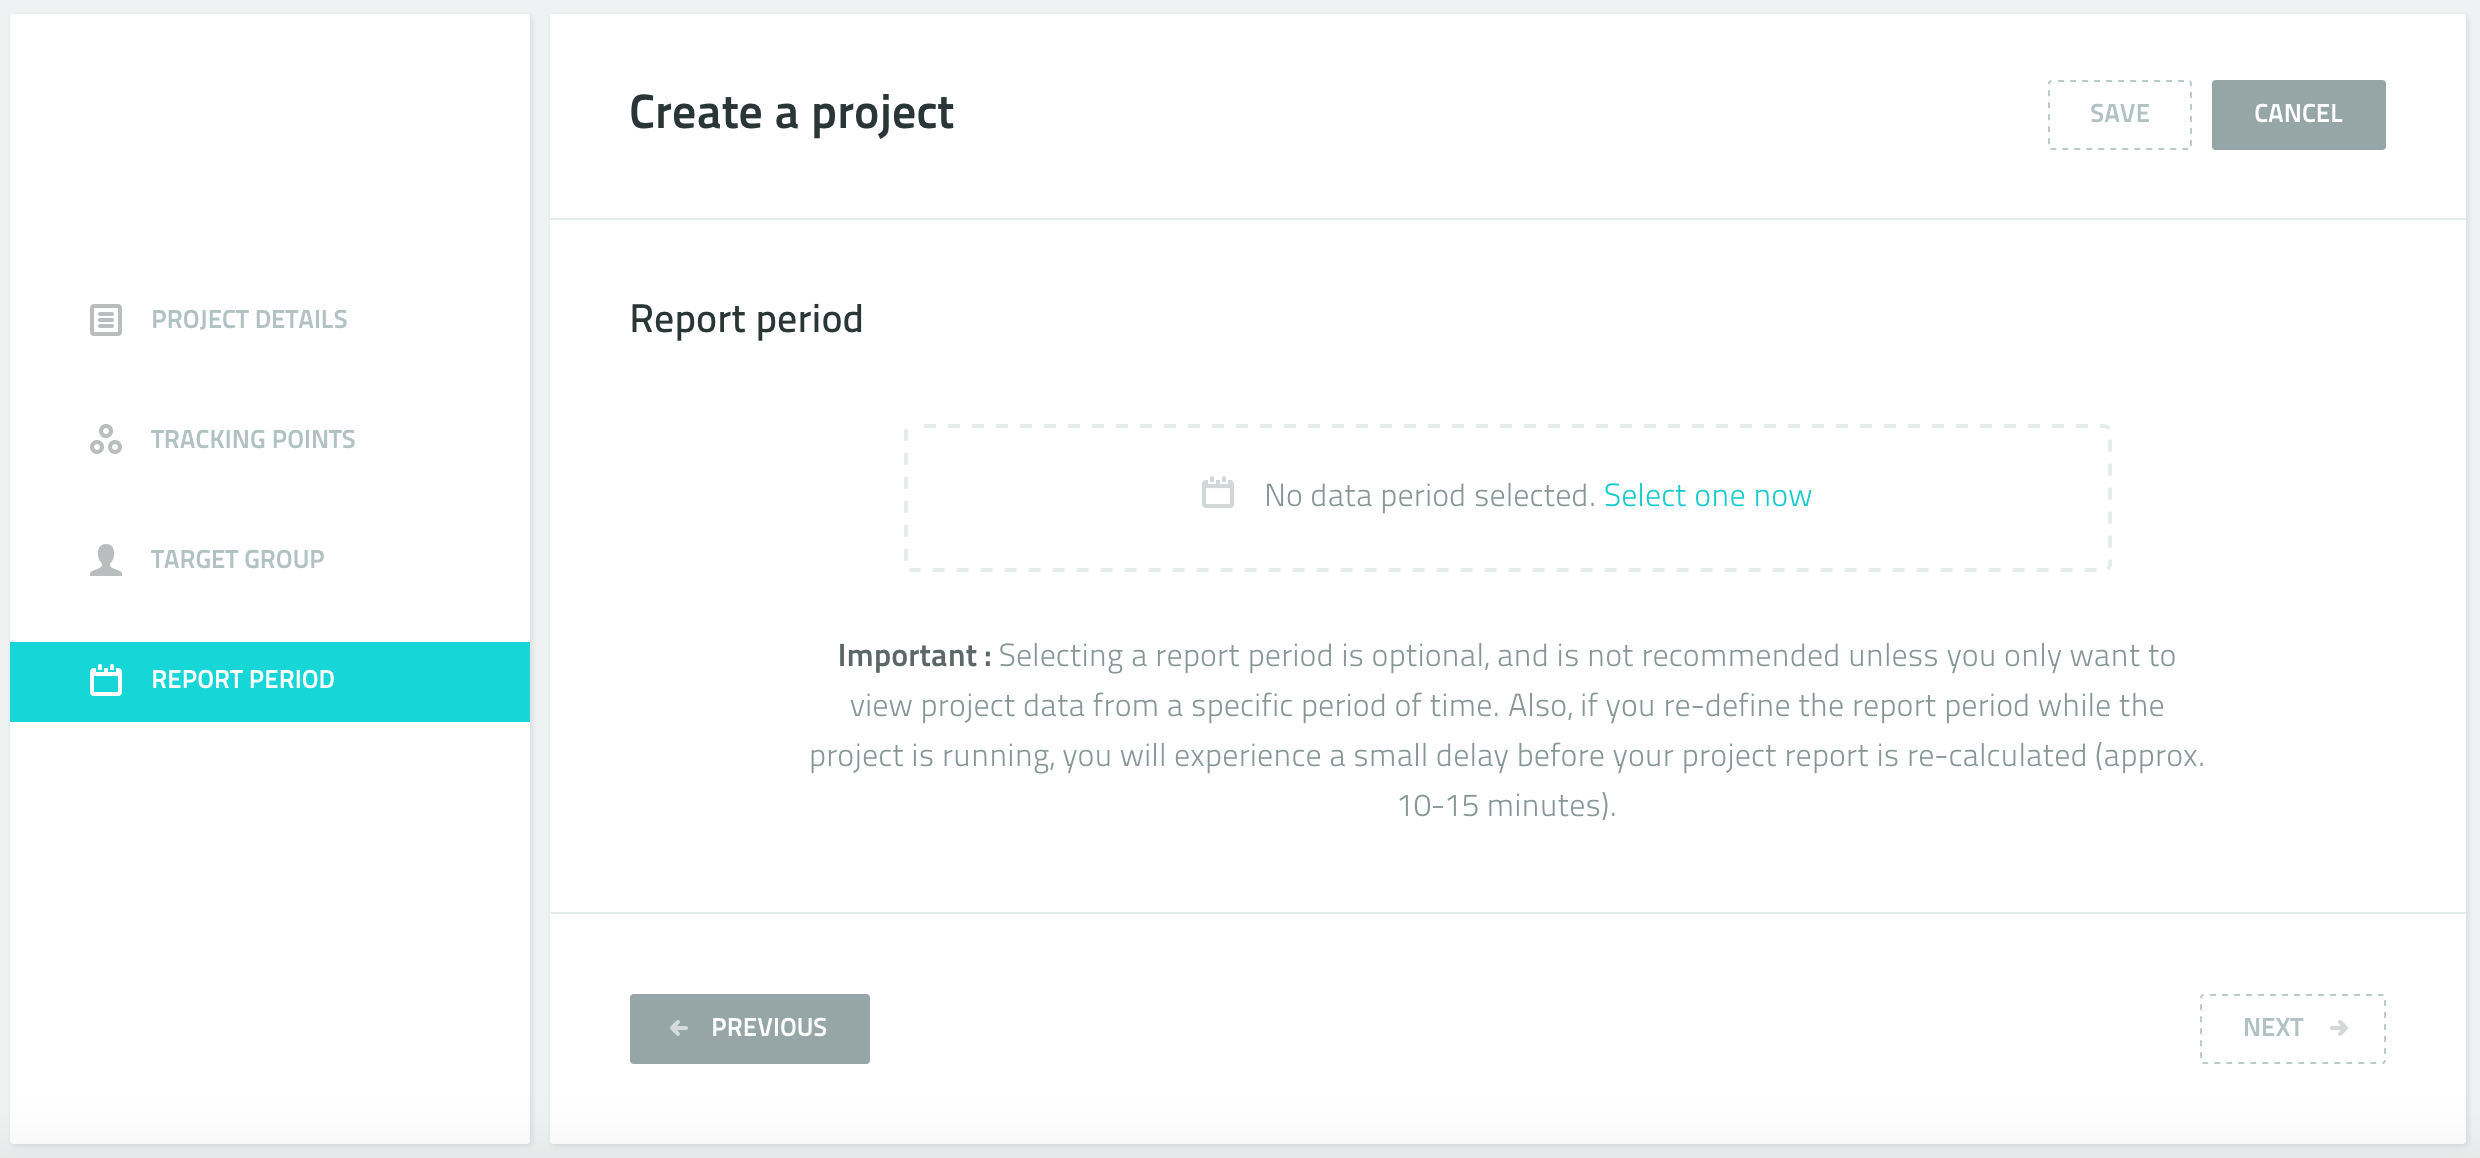Image resolution: width=2480 pixels, height=1158 pixels.
Task: Click the Project Details document icon
Action: [106, 320]
